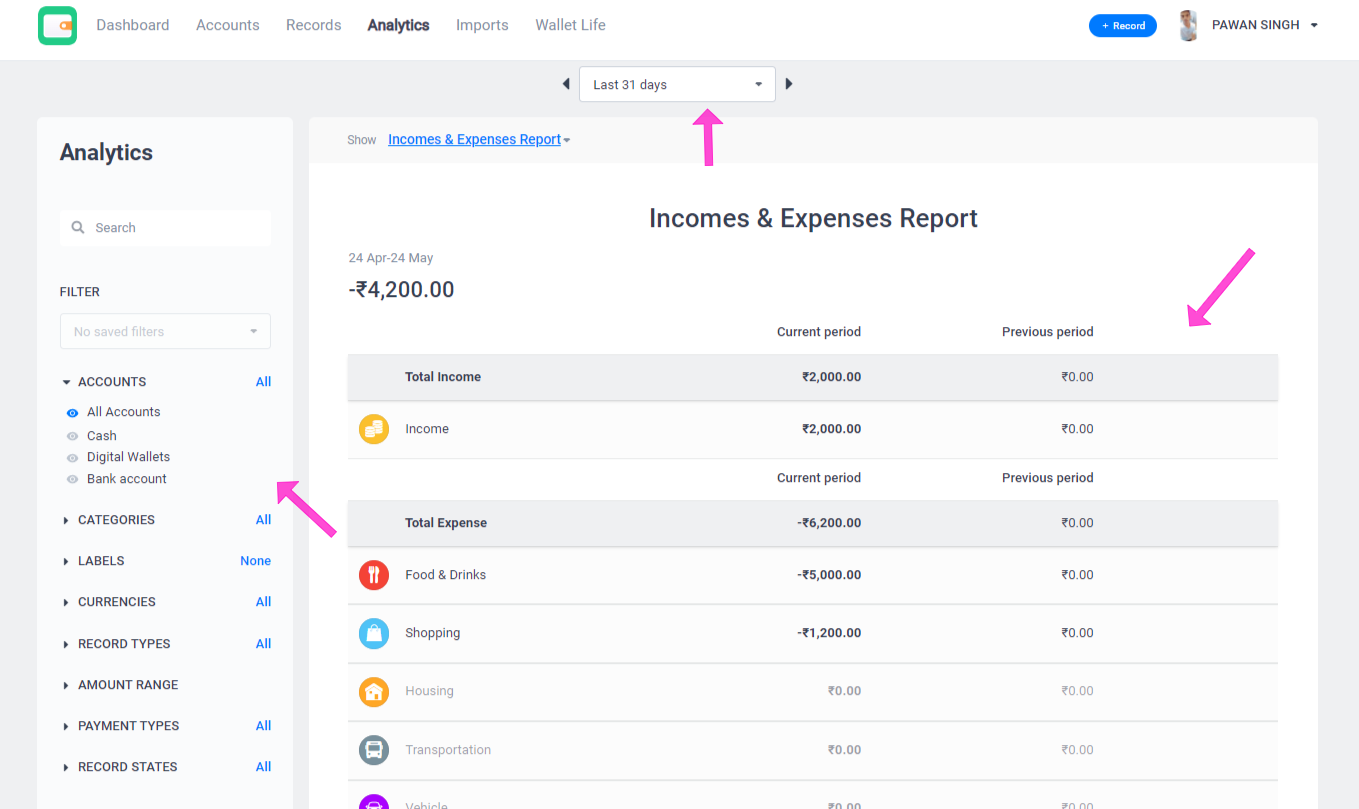Click the green Wallet app logo

click(57, 25)
